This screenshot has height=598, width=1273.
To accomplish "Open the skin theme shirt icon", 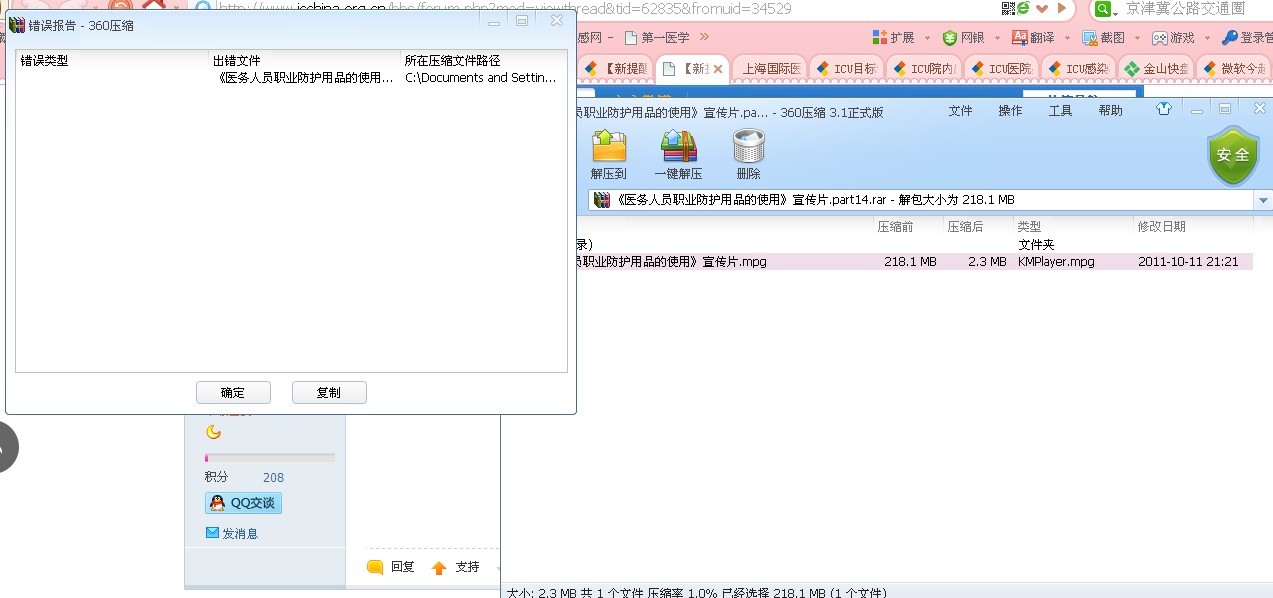I will [1164, 110].
